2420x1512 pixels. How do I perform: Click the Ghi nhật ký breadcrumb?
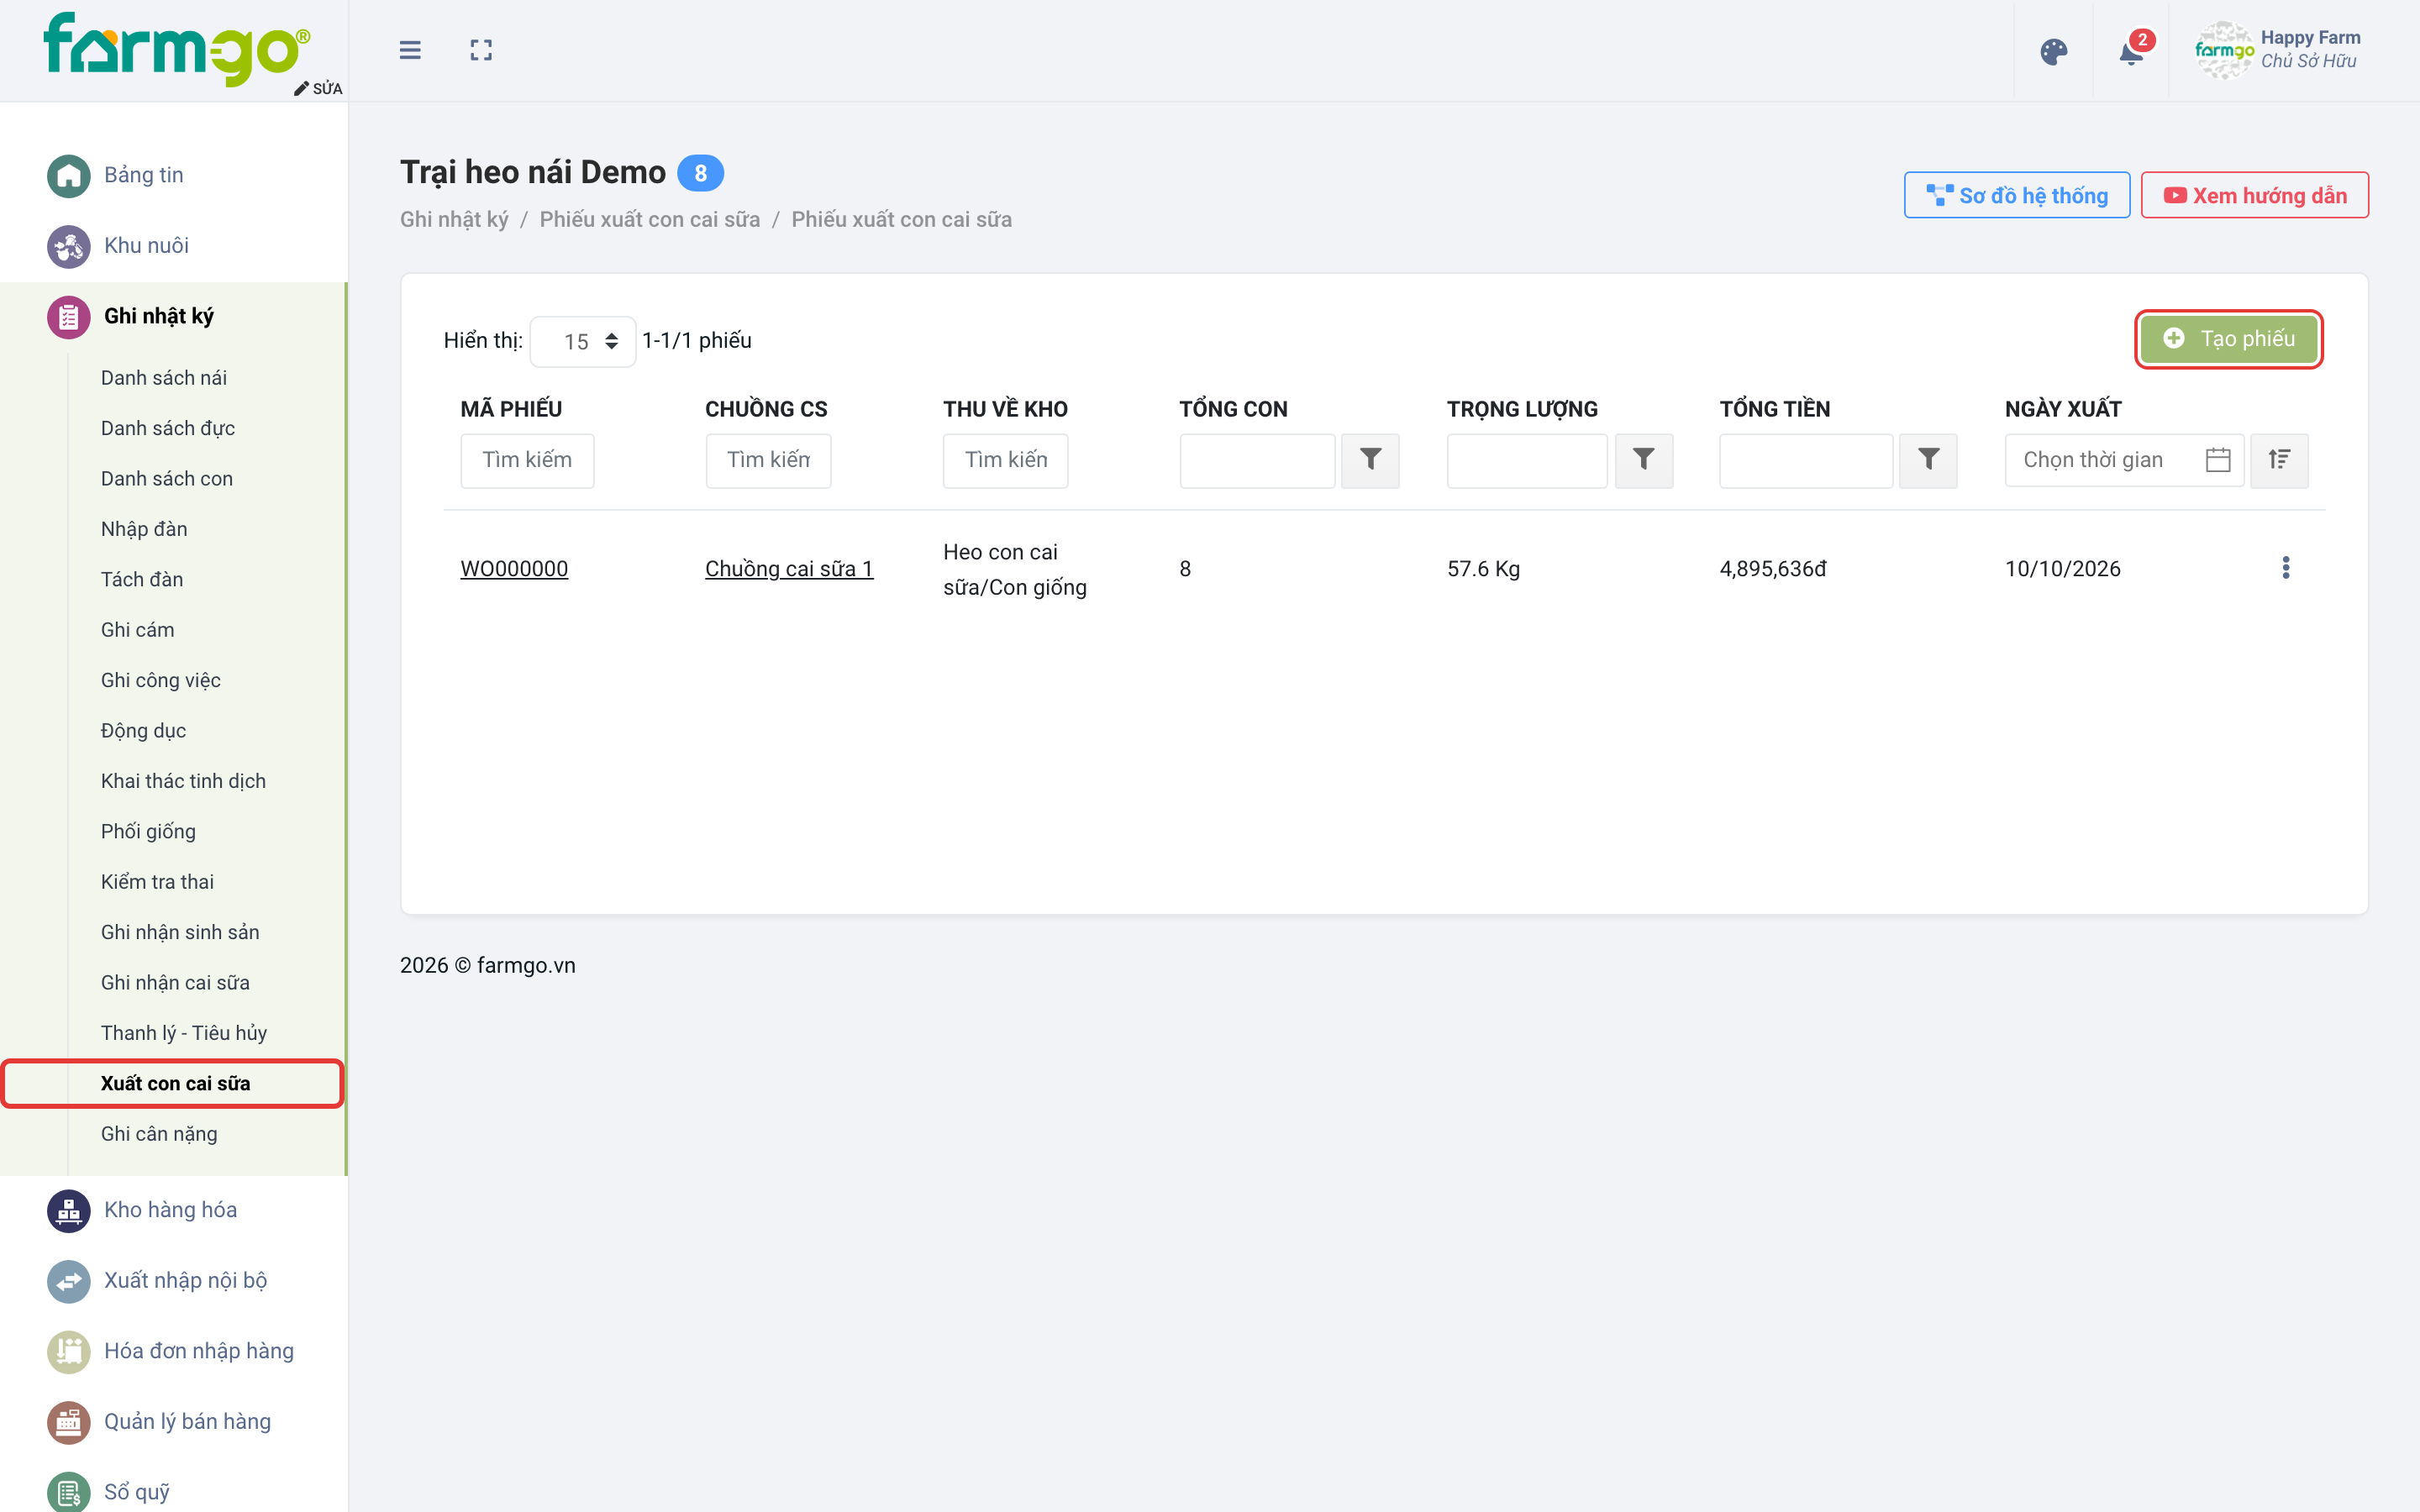pos(454,219)
